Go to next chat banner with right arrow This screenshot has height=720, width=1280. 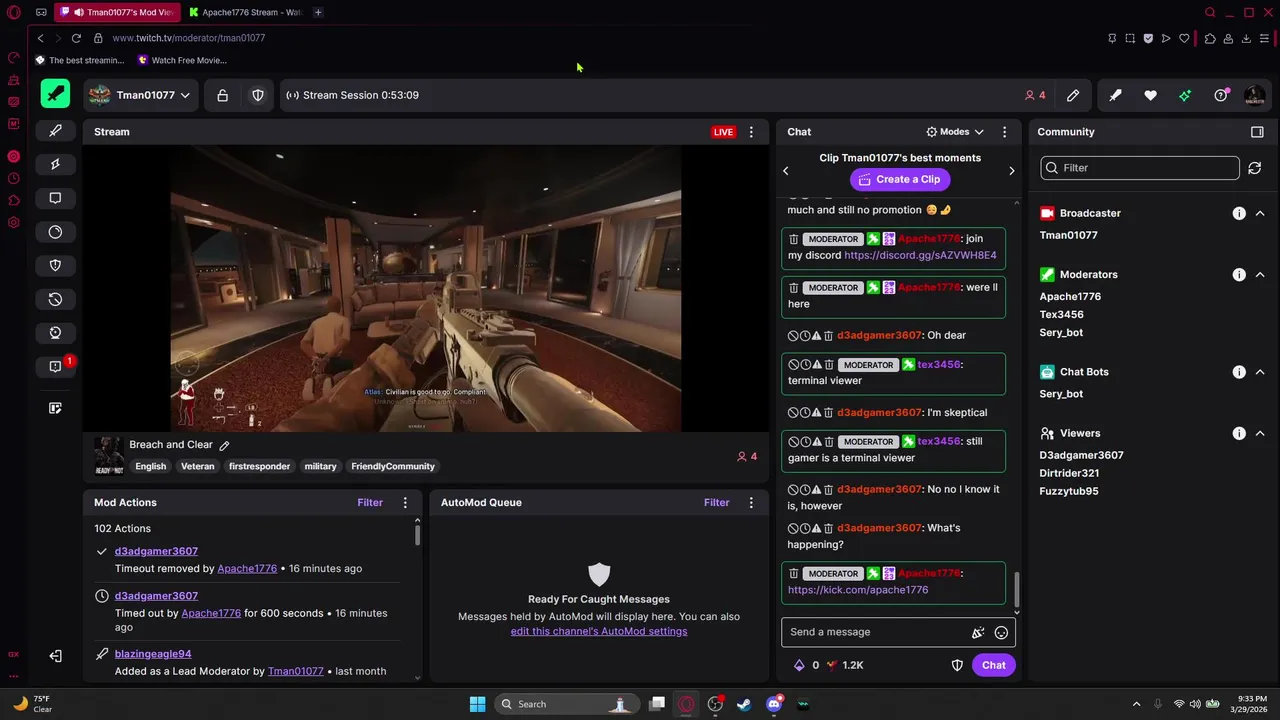pos(1011,171)
